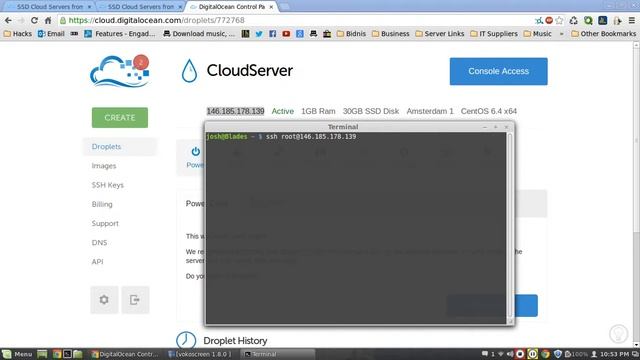Open the Music bookmarks folder
The width and height of the screenshot is (640, 360).
tap(537, 34)
